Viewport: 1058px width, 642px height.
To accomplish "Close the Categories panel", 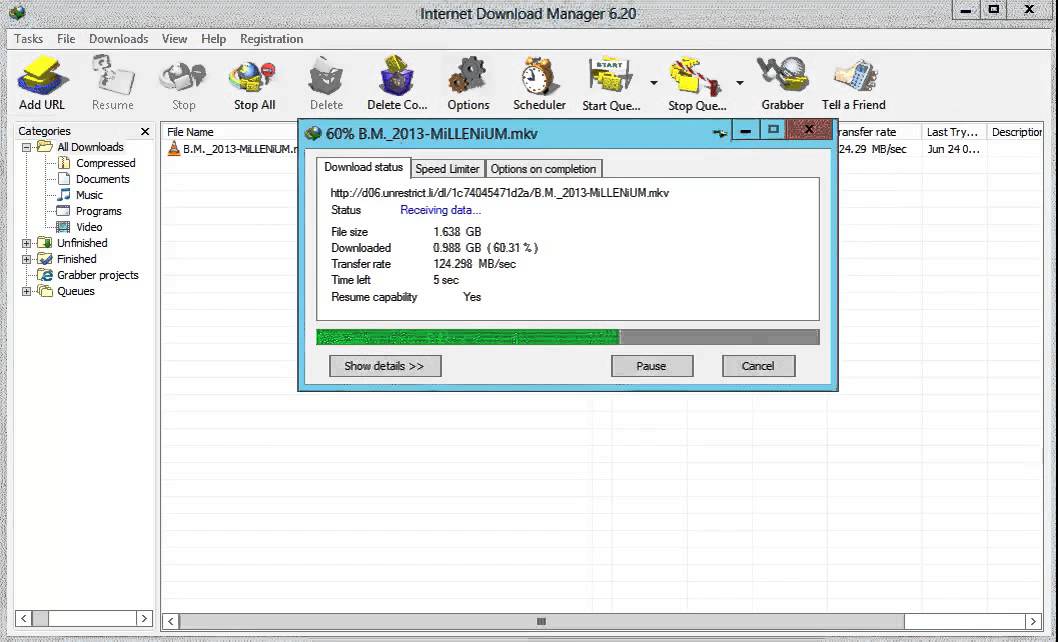I will click(145, 132).
